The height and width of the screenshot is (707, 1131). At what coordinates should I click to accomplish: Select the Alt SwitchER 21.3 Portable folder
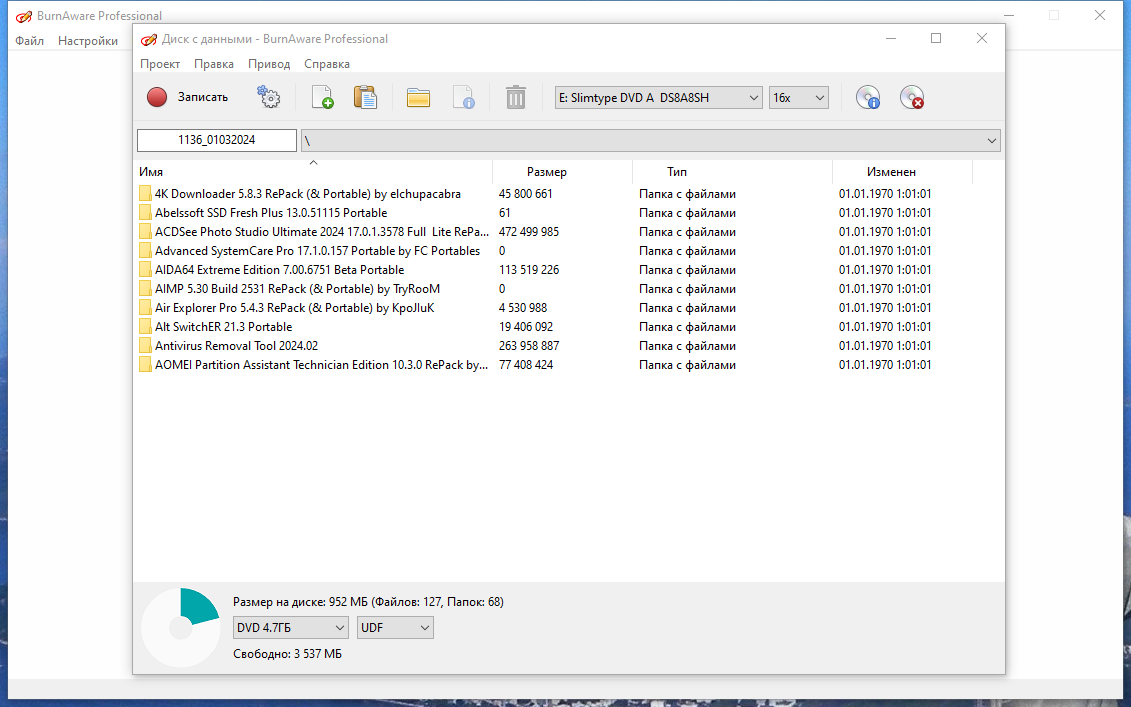[224, 327]
